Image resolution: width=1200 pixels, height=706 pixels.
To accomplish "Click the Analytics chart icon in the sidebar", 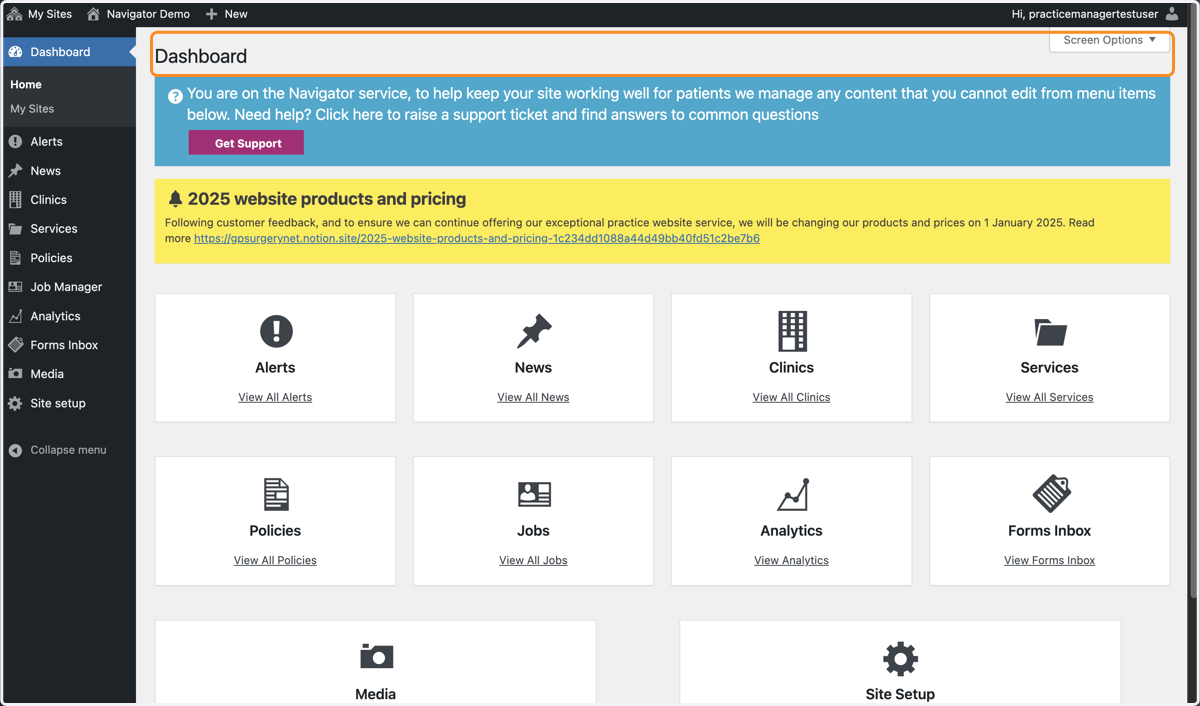I will 15,316.
